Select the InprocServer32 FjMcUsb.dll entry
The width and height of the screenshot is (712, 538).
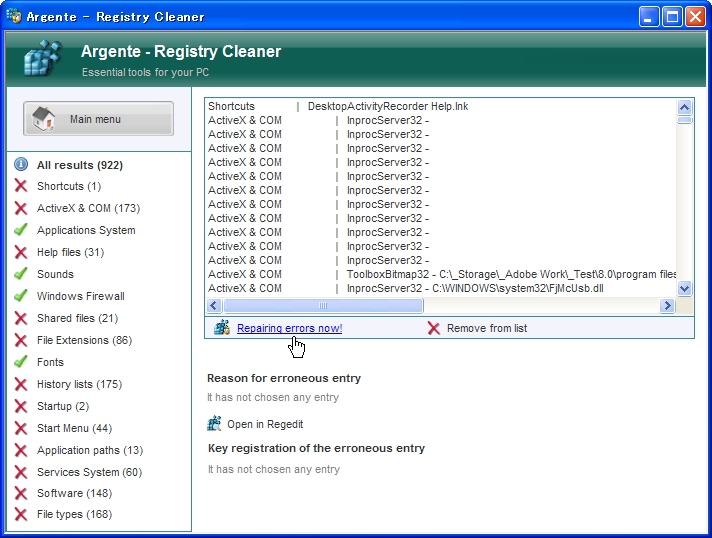pyautogui.click(x=441, y=288)
